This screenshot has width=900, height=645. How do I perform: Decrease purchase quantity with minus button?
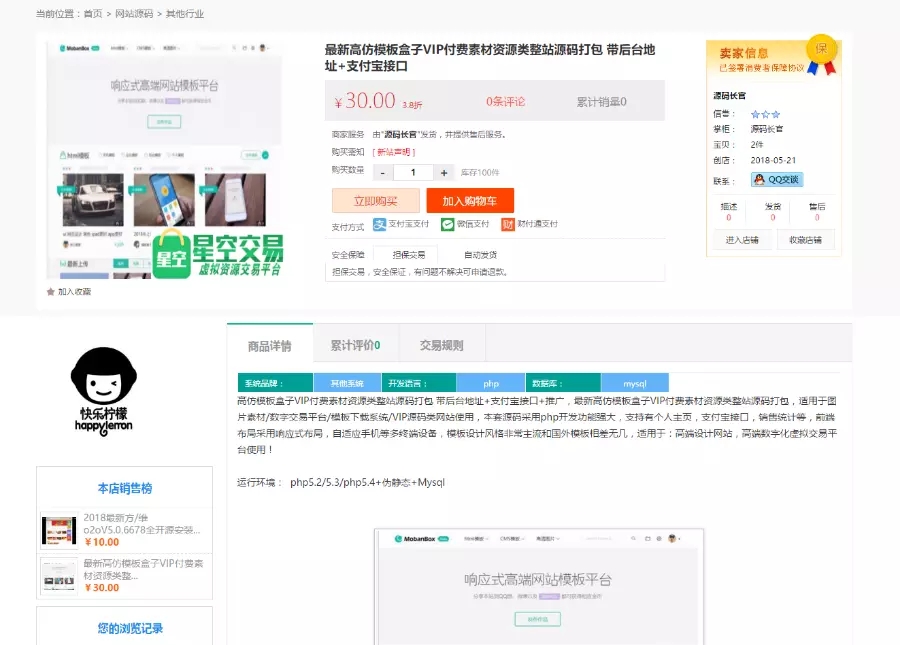[x=383, y=172]
